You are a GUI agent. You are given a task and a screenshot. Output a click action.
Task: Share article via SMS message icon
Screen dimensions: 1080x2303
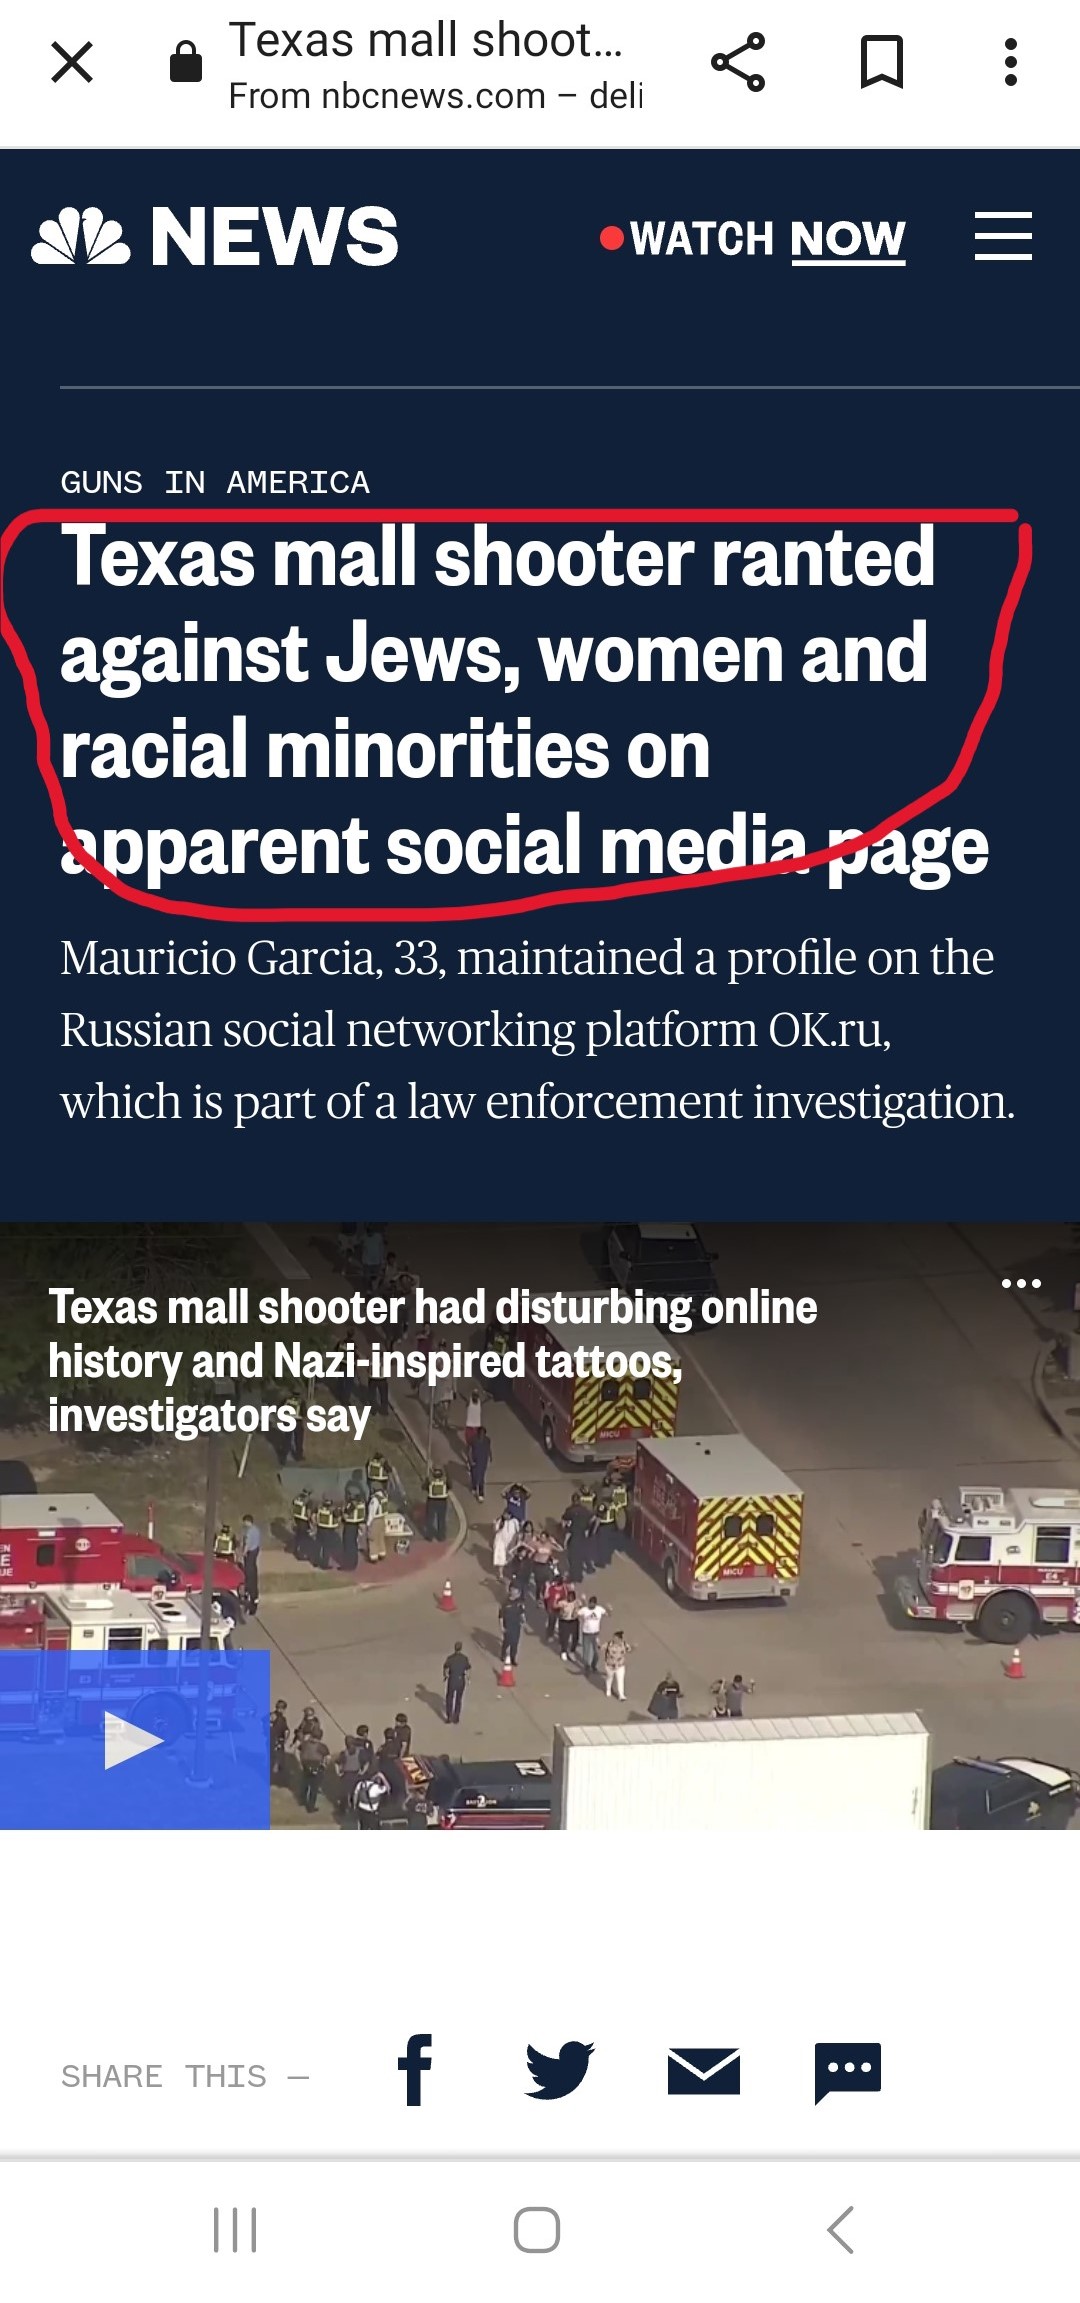[x=848, y=2073]
